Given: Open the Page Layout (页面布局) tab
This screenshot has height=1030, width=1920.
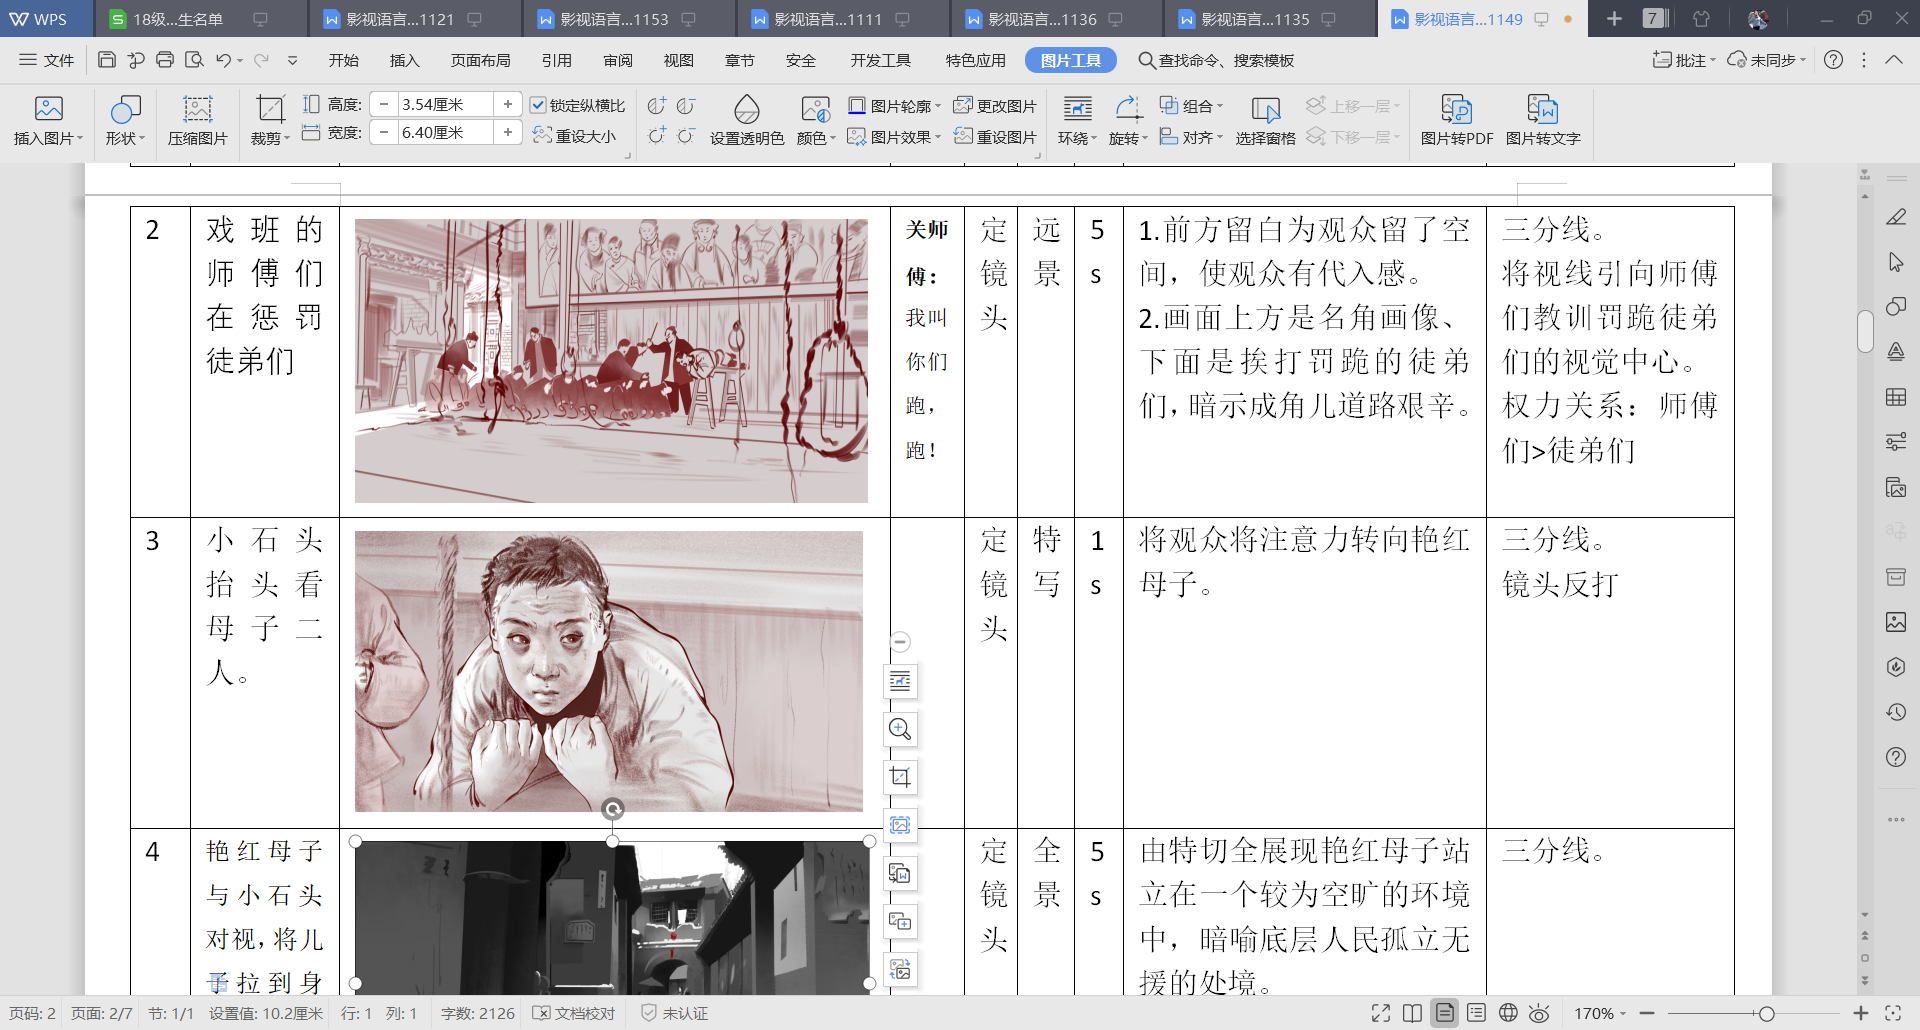Looking at the screenshot, I should pyautogui.click(x=480, y=60).
